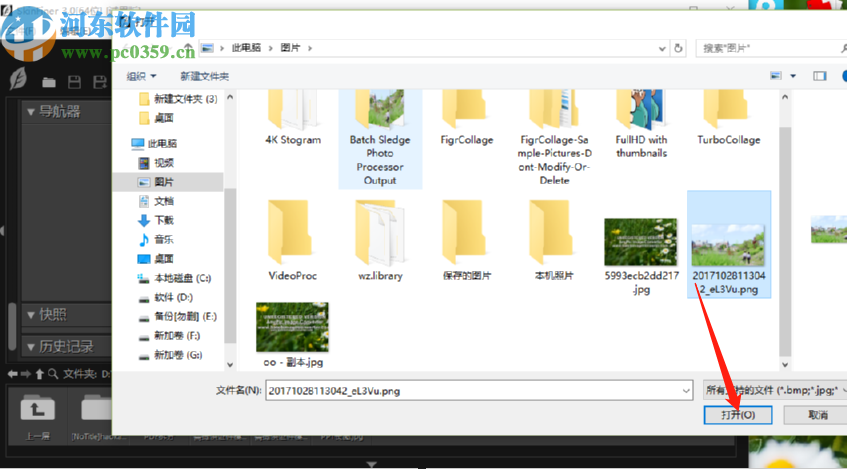Select the FigrCollage folder
The height and width of the screenshot is (469, 847).
click(x=467, y=118)
